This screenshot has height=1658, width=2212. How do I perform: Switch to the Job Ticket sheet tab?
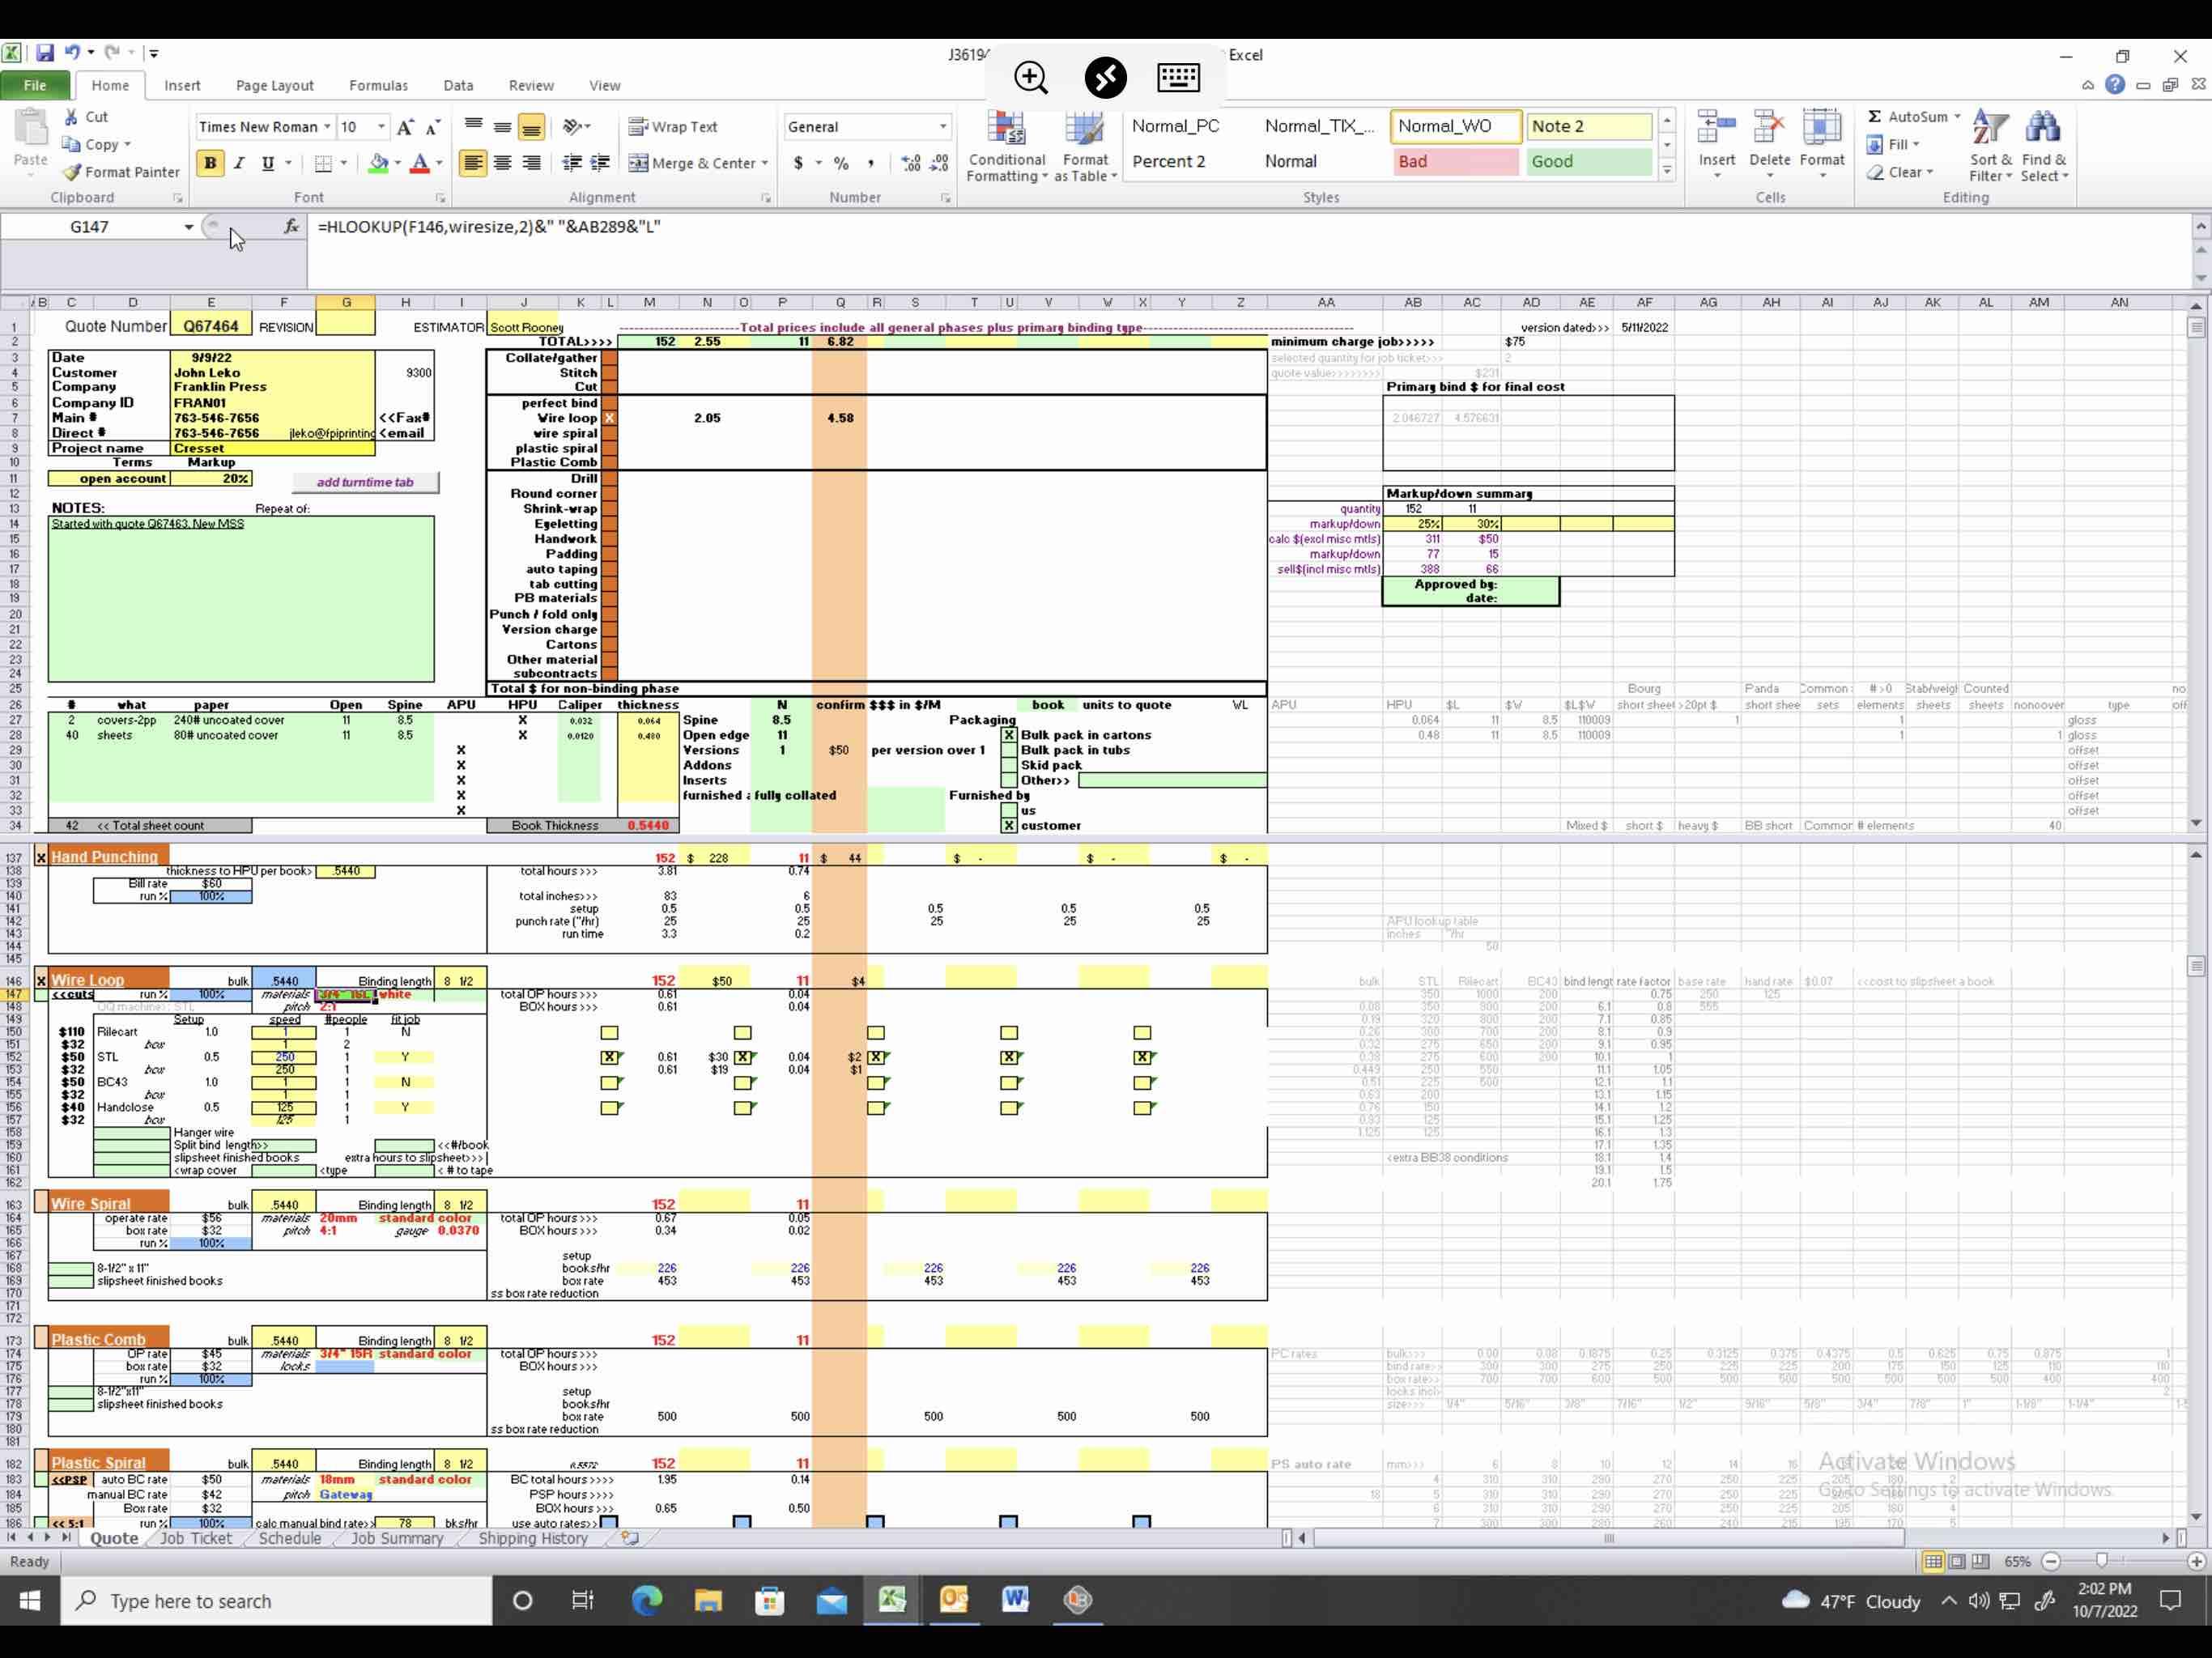(x=196, y=1538)
